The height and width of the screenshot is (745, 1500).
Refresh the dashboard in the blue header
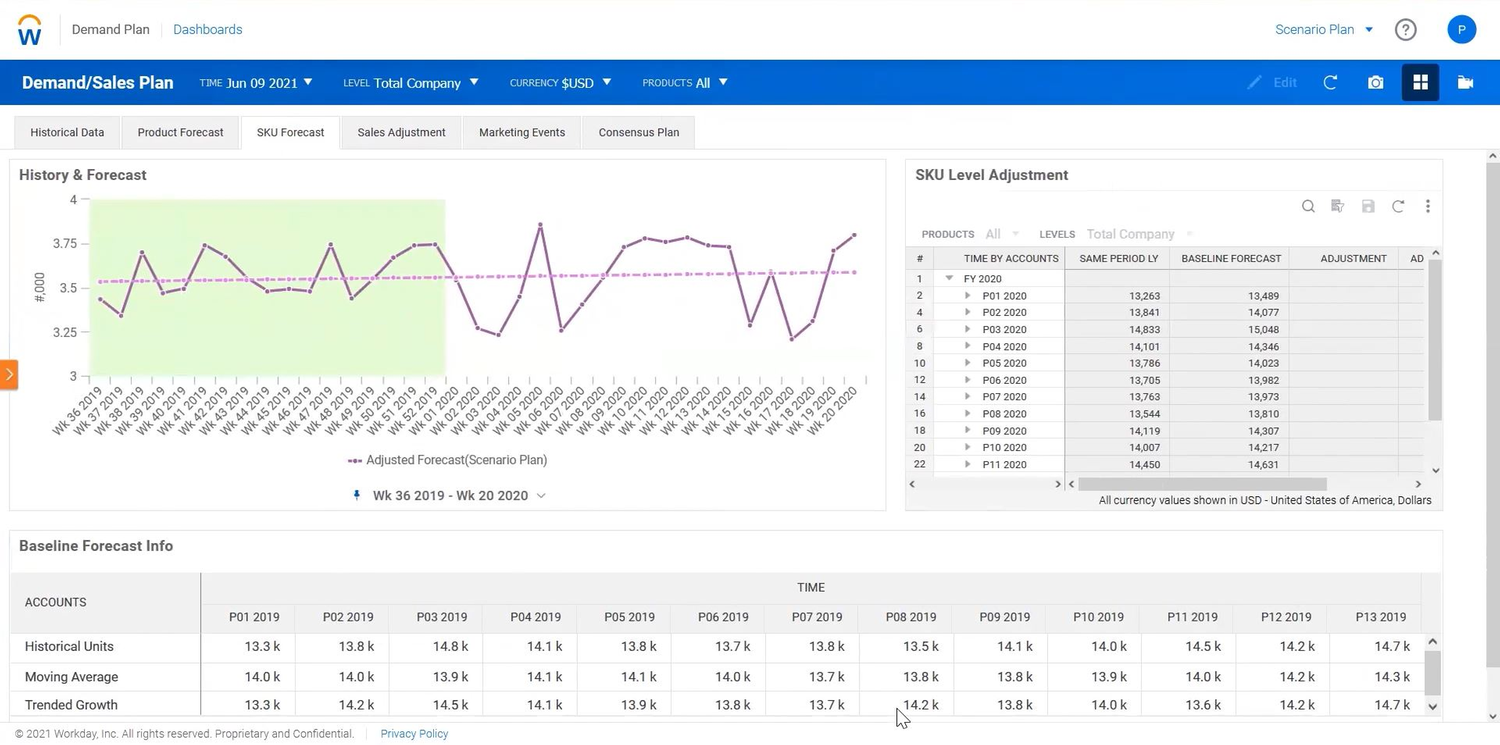point(1330,83)
